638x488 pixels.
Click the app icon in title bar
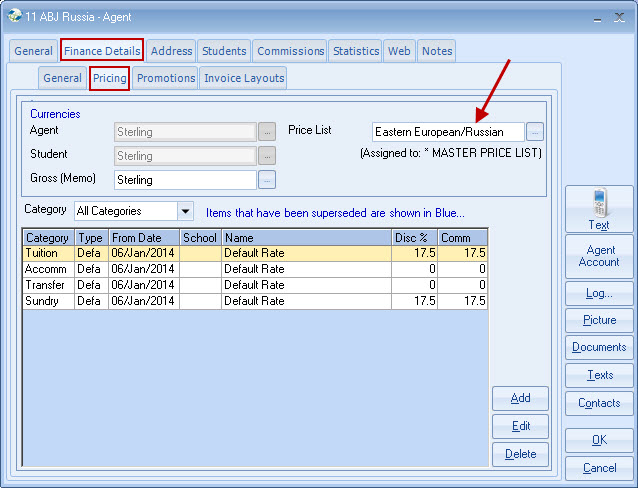[x=15, y=17]
